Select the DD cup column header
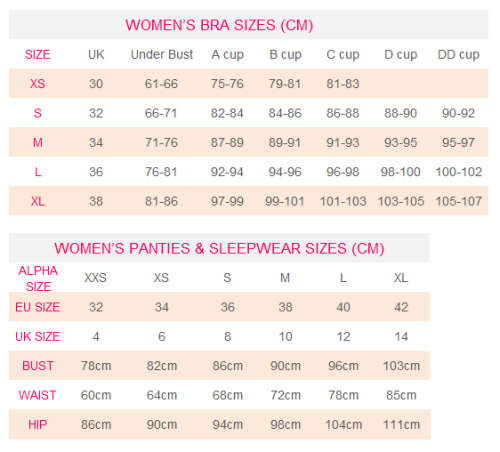This screenshot has height=452, width=500. 459,55
